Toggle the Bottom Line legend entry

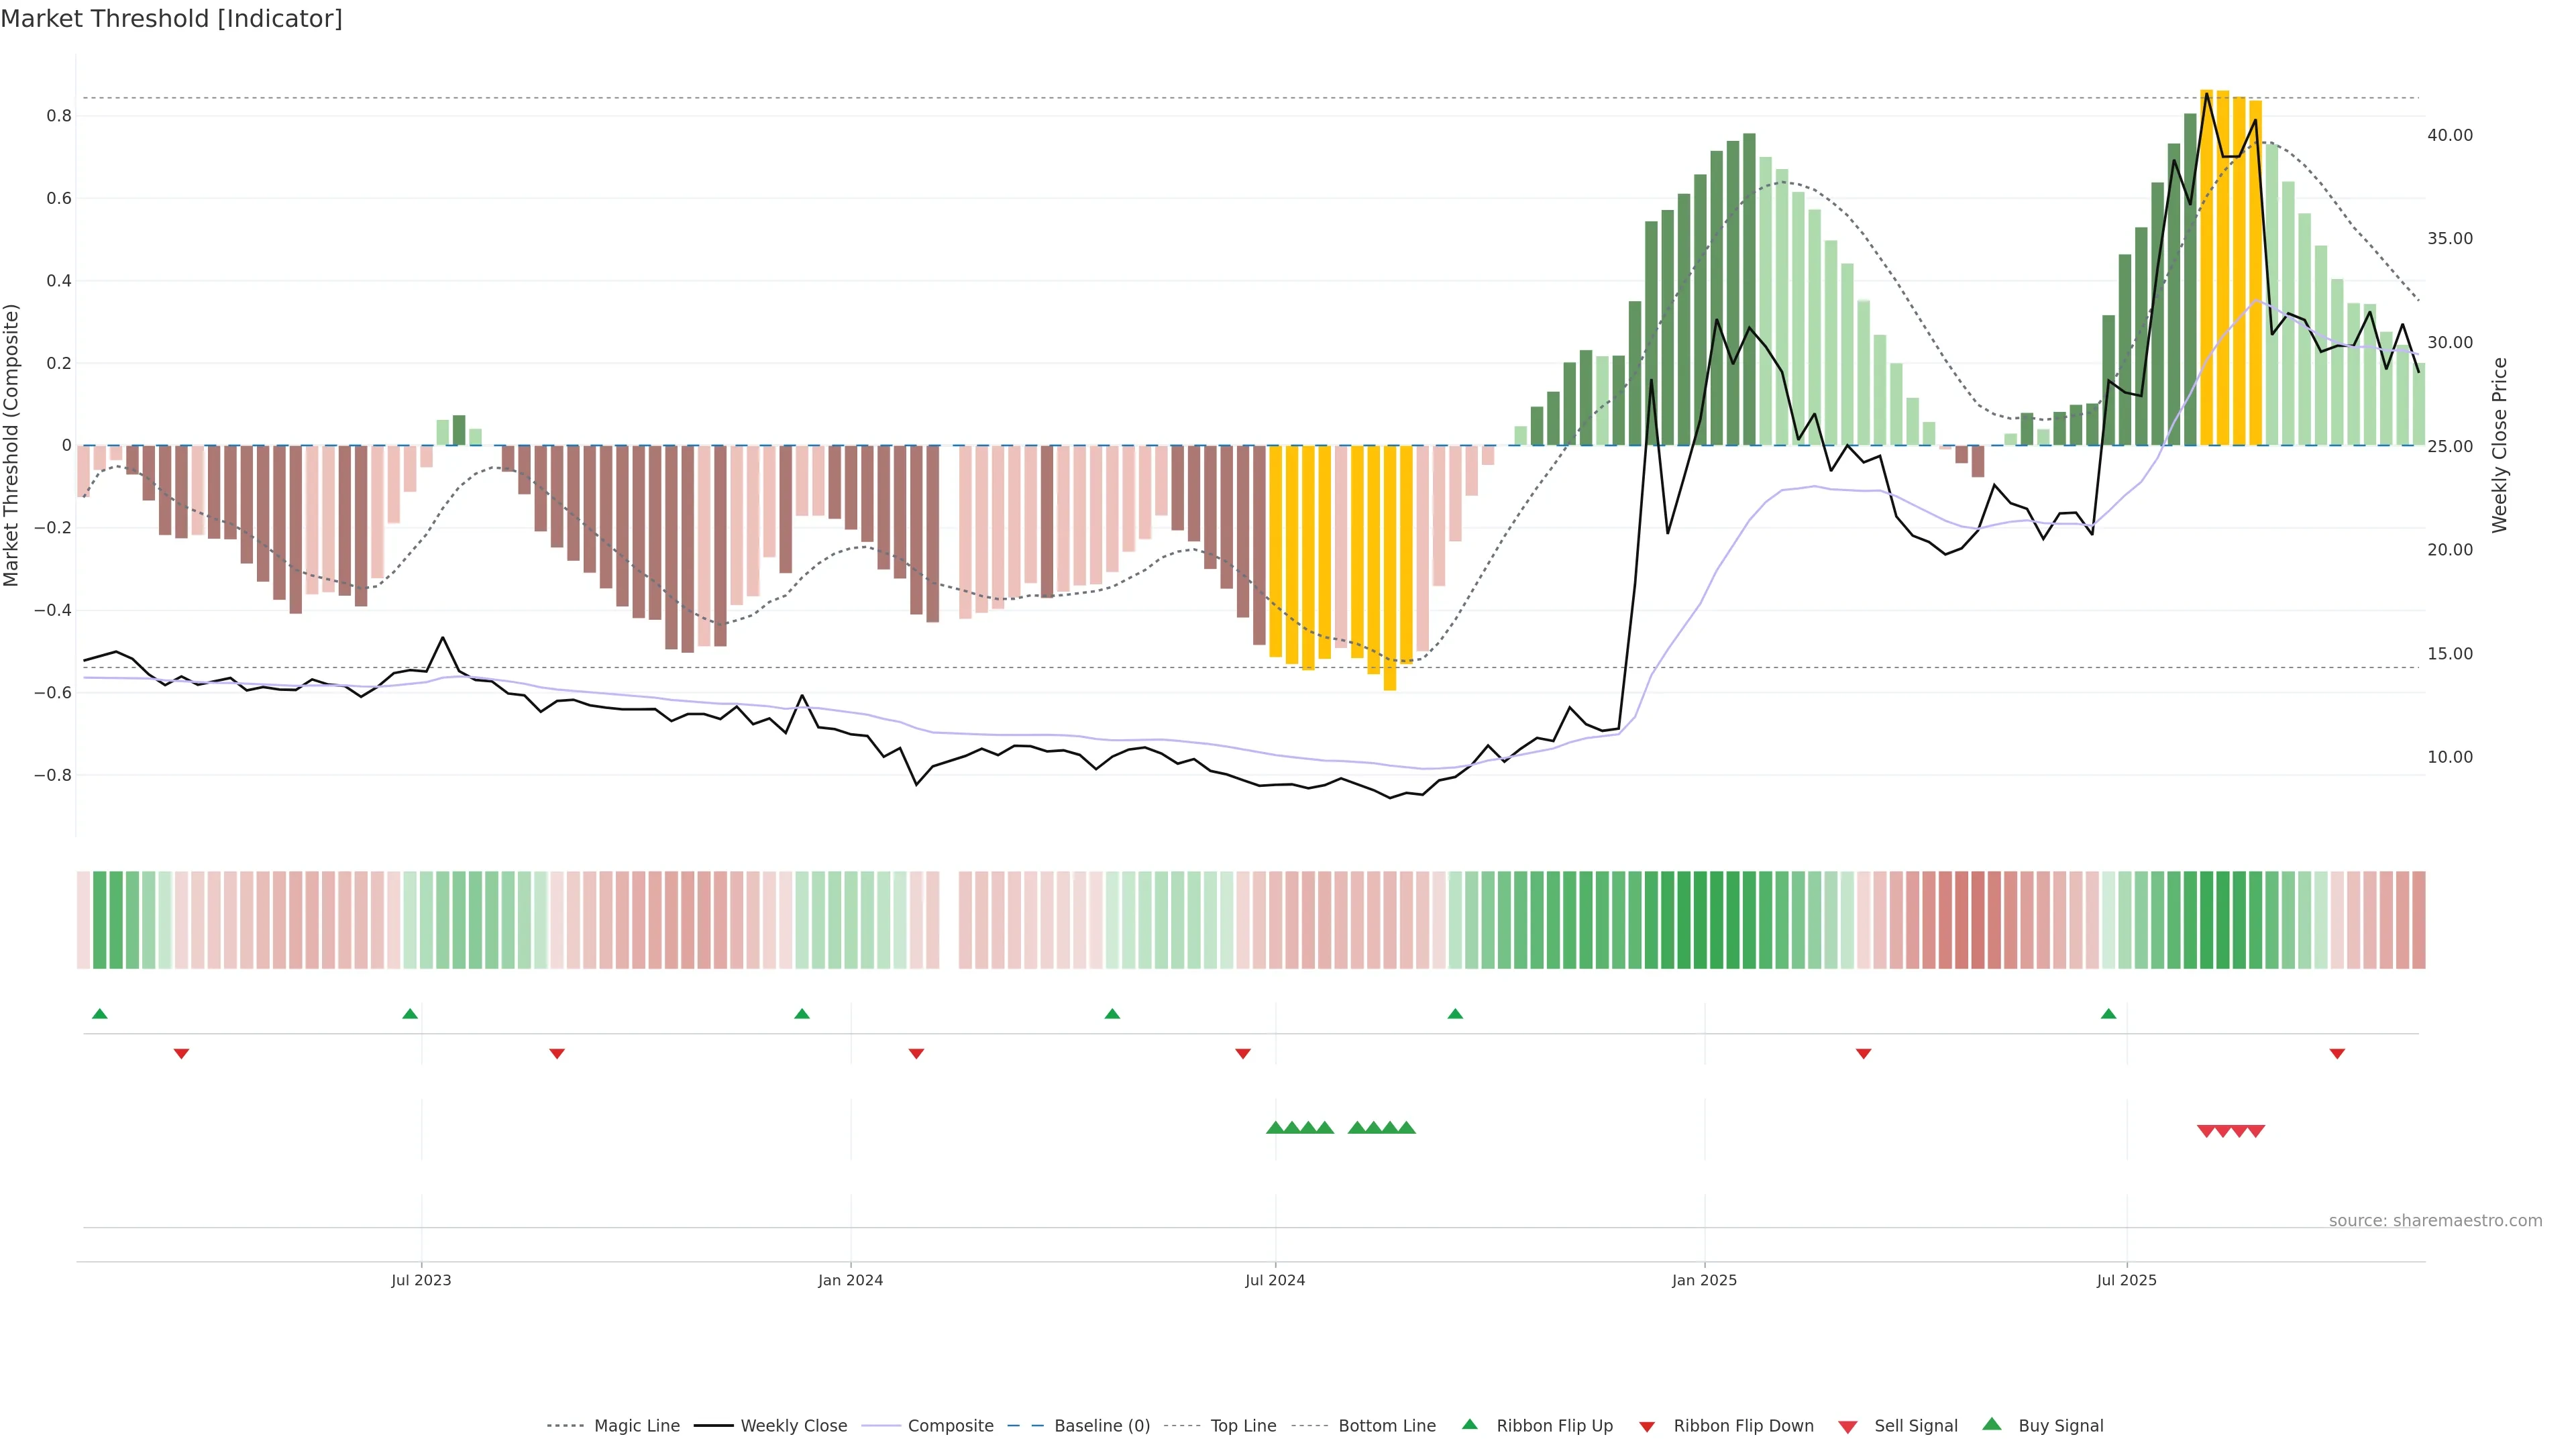click(x=1386, y=1426)
